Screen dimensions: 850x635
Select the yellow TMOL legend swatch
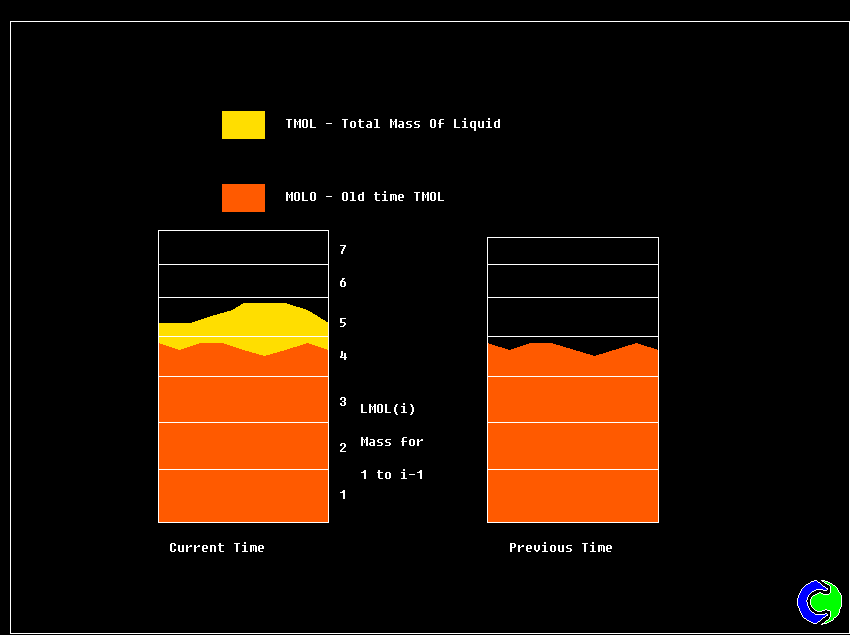click(243, 125)
